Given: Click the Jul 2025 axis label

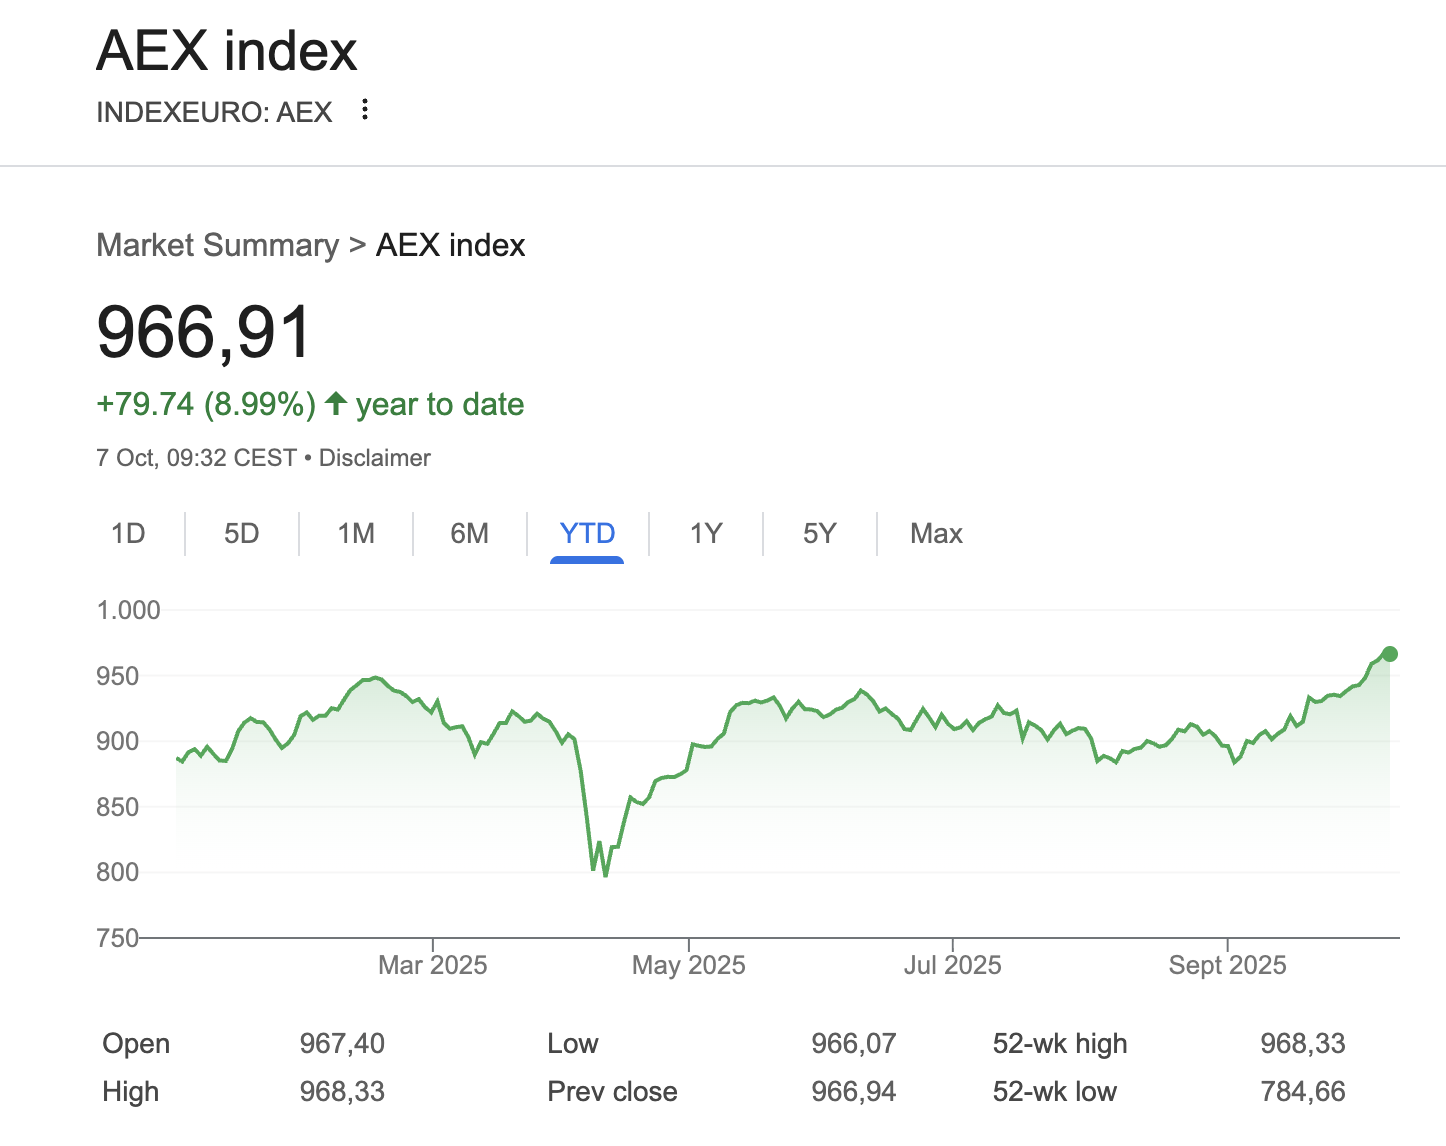Looking at the screenshot, I should (x=952, y=965).
